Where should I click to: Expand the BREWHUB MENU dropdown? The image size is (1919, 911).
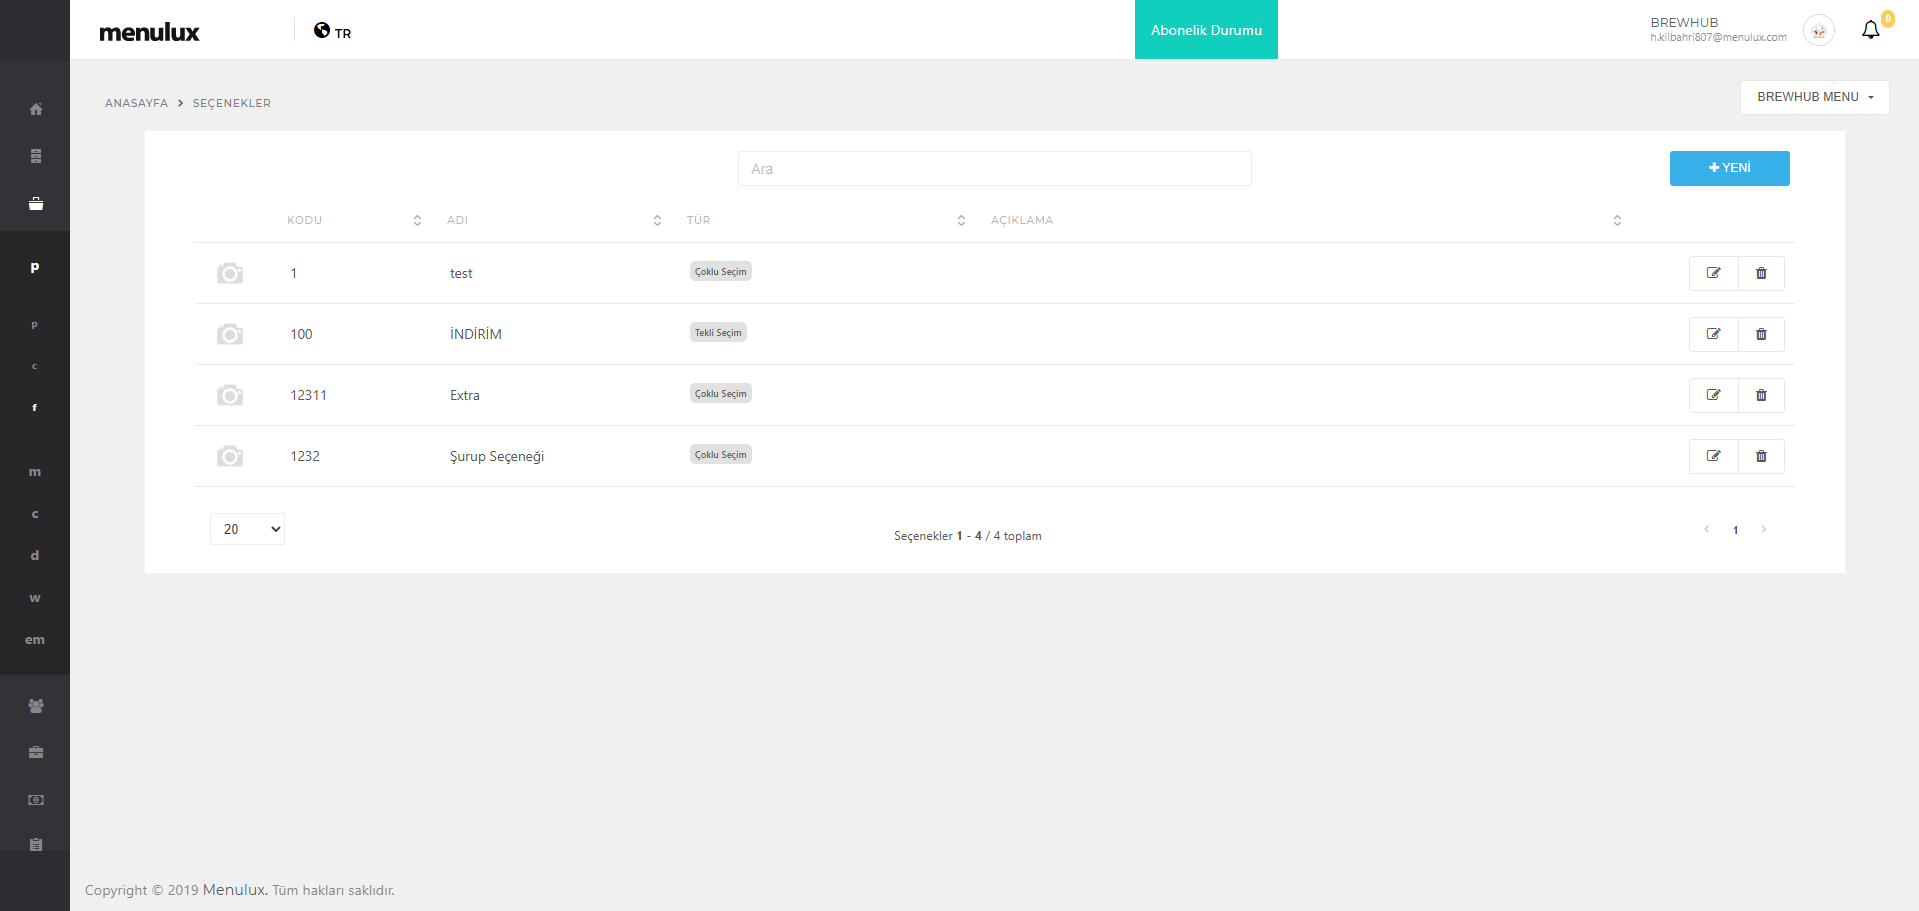(1814, 97)
